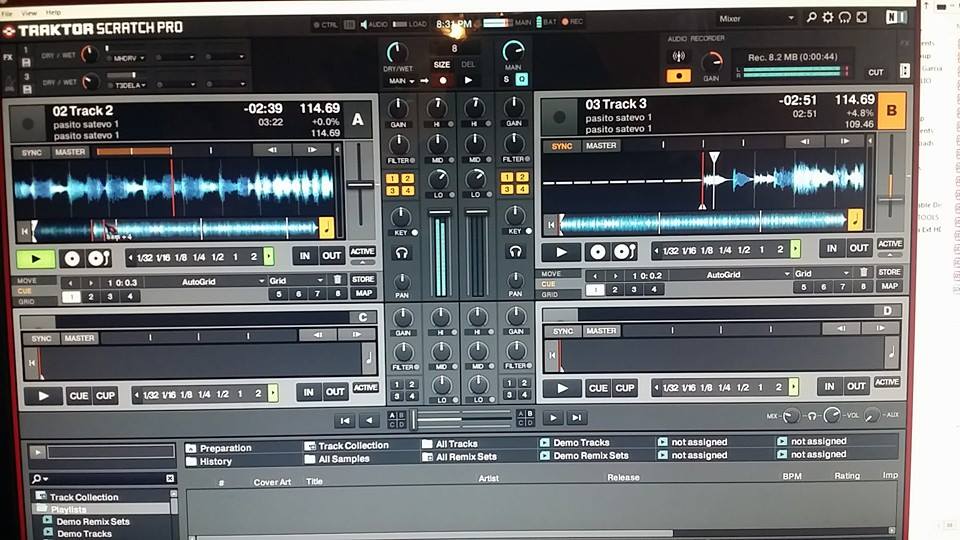Open FX unit 1 effect dropdown
This screenshot has height=540, width=960.
127,58
